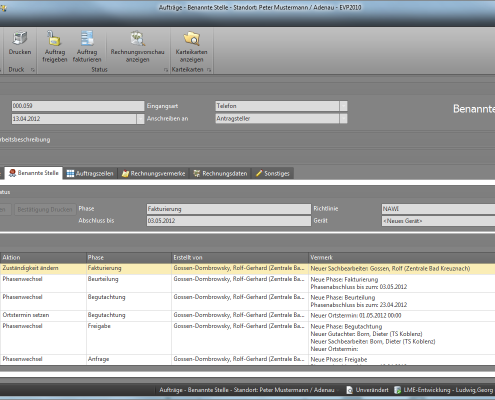Viewport: 495px width, 400px height.
Task: Open Rechnungsvorschau anzeigen preview icon
Action: pyautogui.click(x=137, y=38)
